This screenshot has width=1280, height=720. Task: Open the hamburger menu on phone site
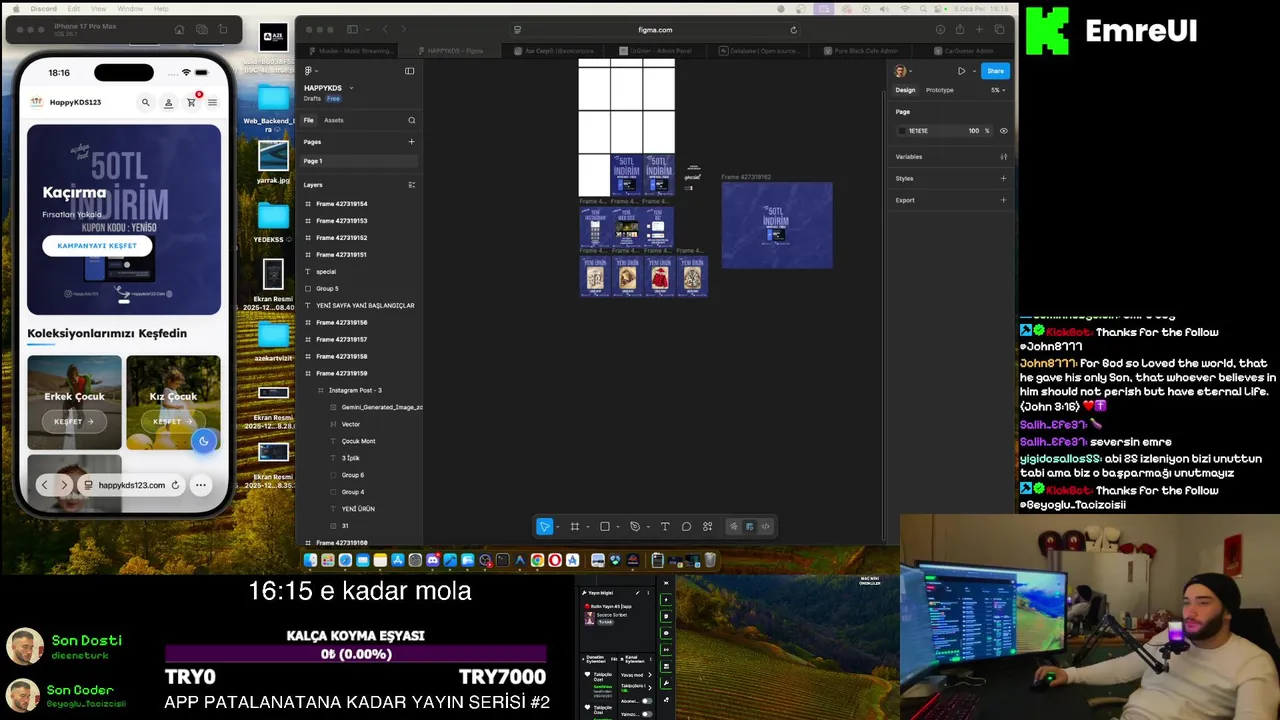[212, 102]
